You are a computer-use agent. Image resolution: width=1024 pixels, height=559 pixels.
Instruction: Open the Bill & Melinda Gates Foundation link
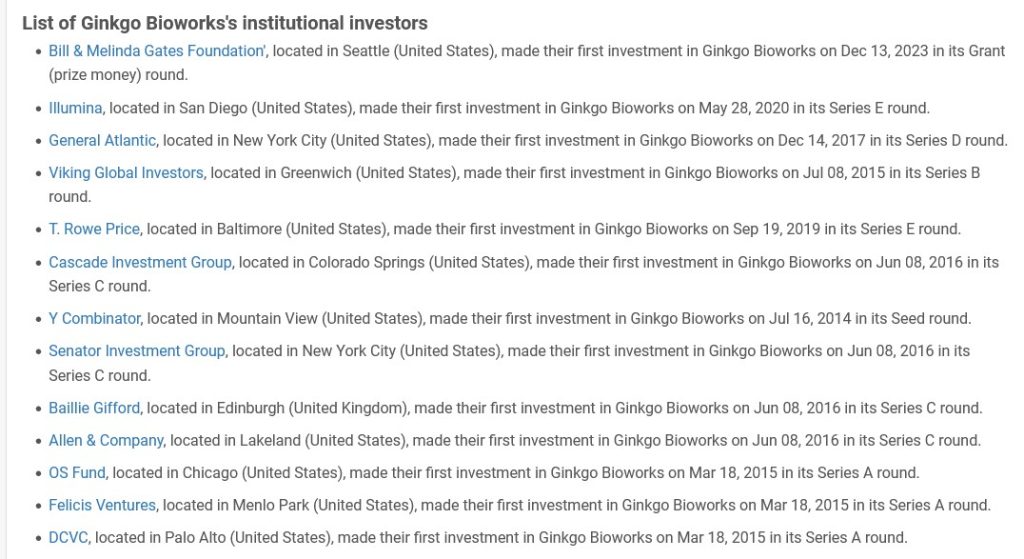(x=157, y=51)
